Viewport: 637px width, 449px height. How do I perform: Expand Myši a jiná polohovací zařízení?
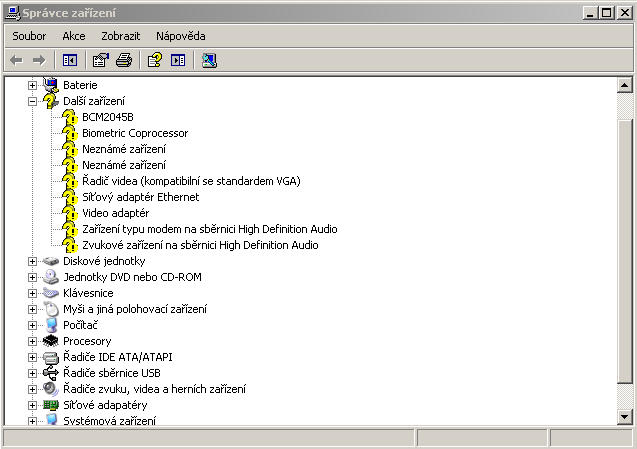[x=32, y=309]
